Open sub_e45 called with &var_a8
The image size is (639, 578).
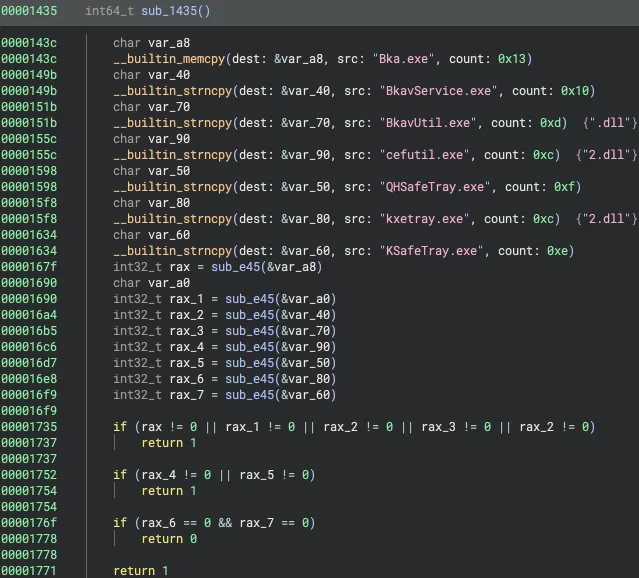(x=236, y=267)
